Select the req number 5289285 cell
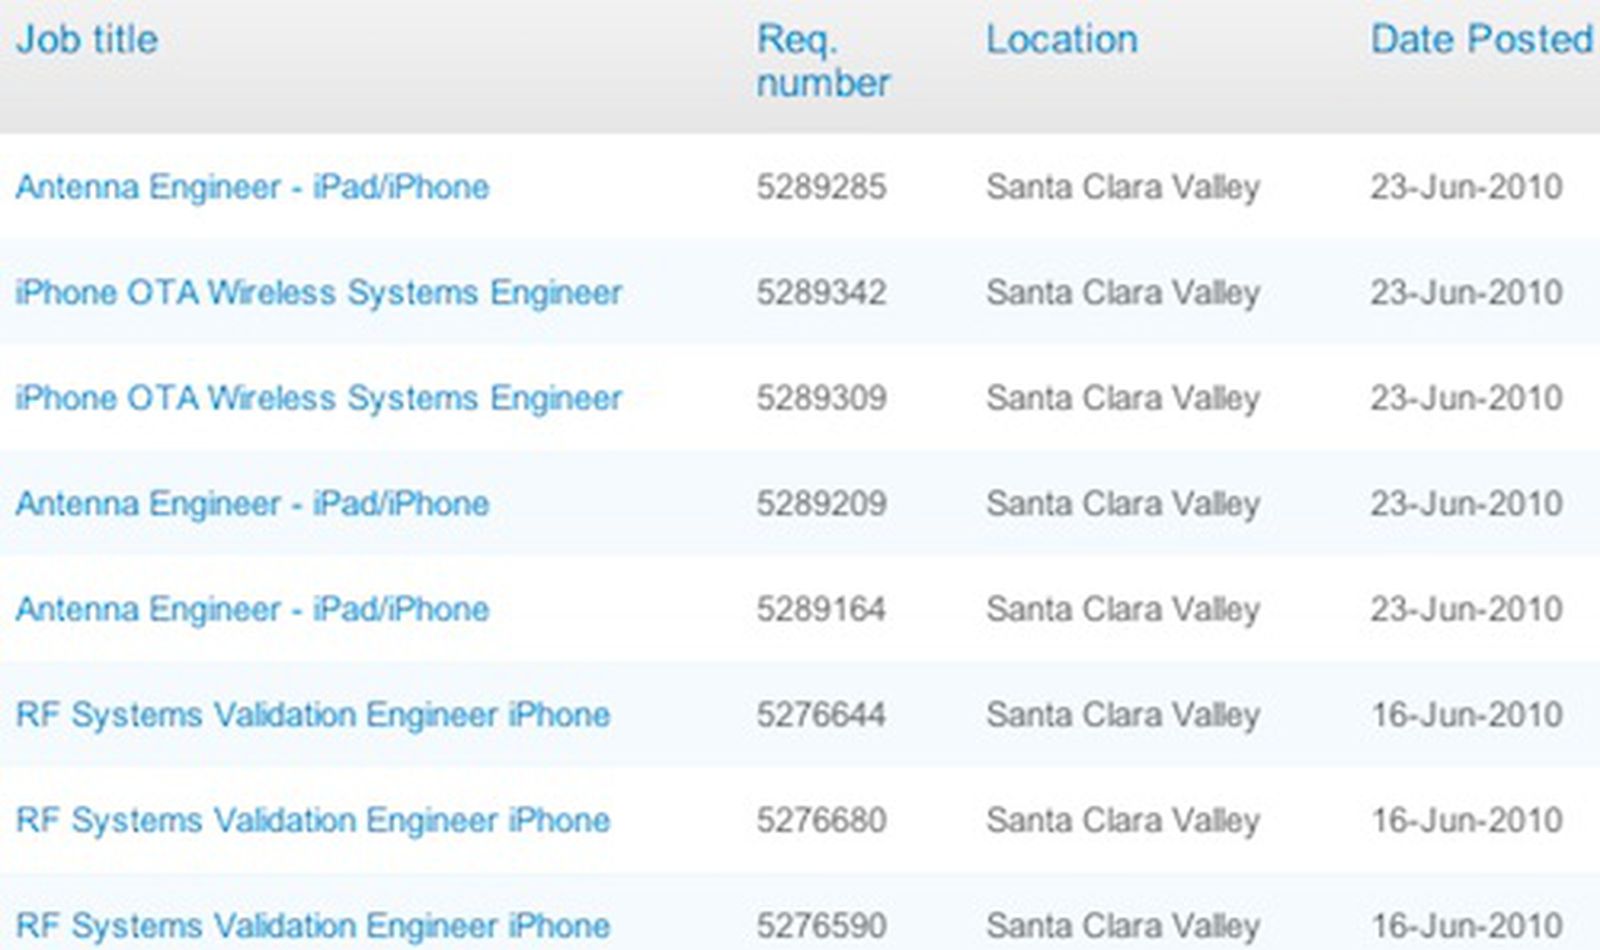This screenshot has height=950, width=1600. coord(822,186)
